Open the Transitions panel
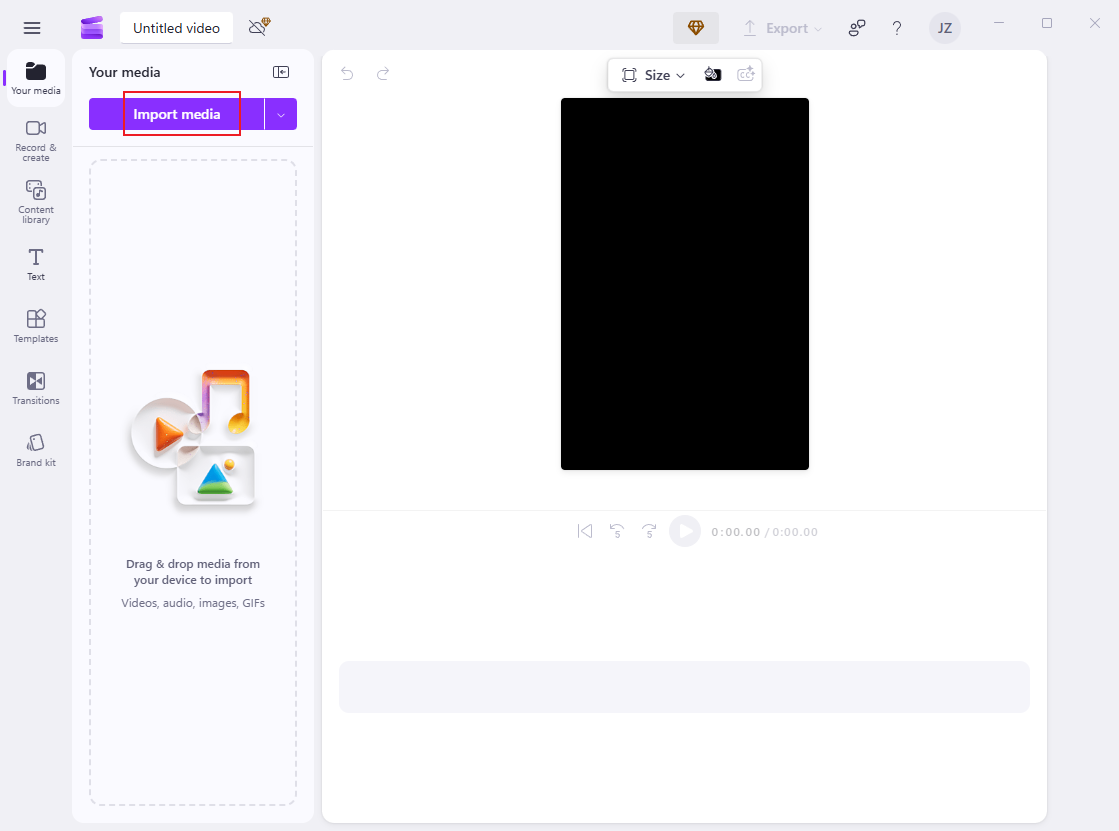The image size is (1119, 831). [35, 387]
